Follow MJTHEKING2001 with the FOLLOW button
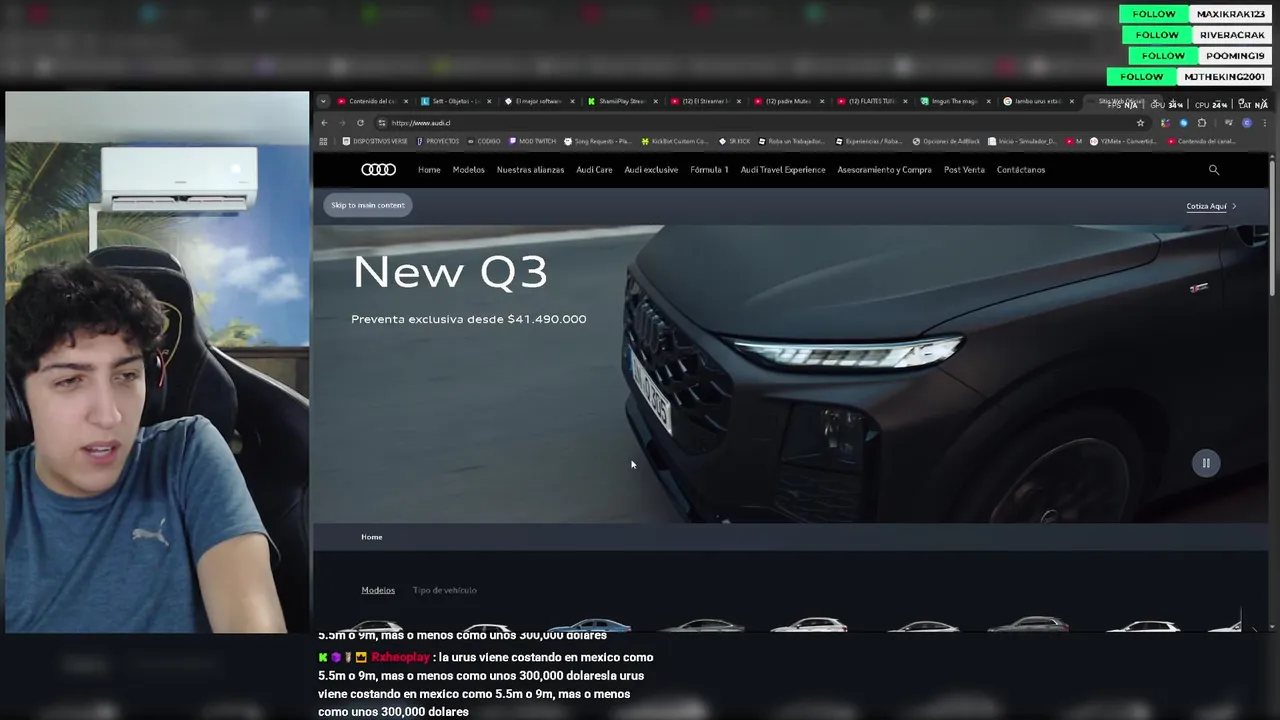Screen dimensions: 1280x720 tap(1141, 77)
